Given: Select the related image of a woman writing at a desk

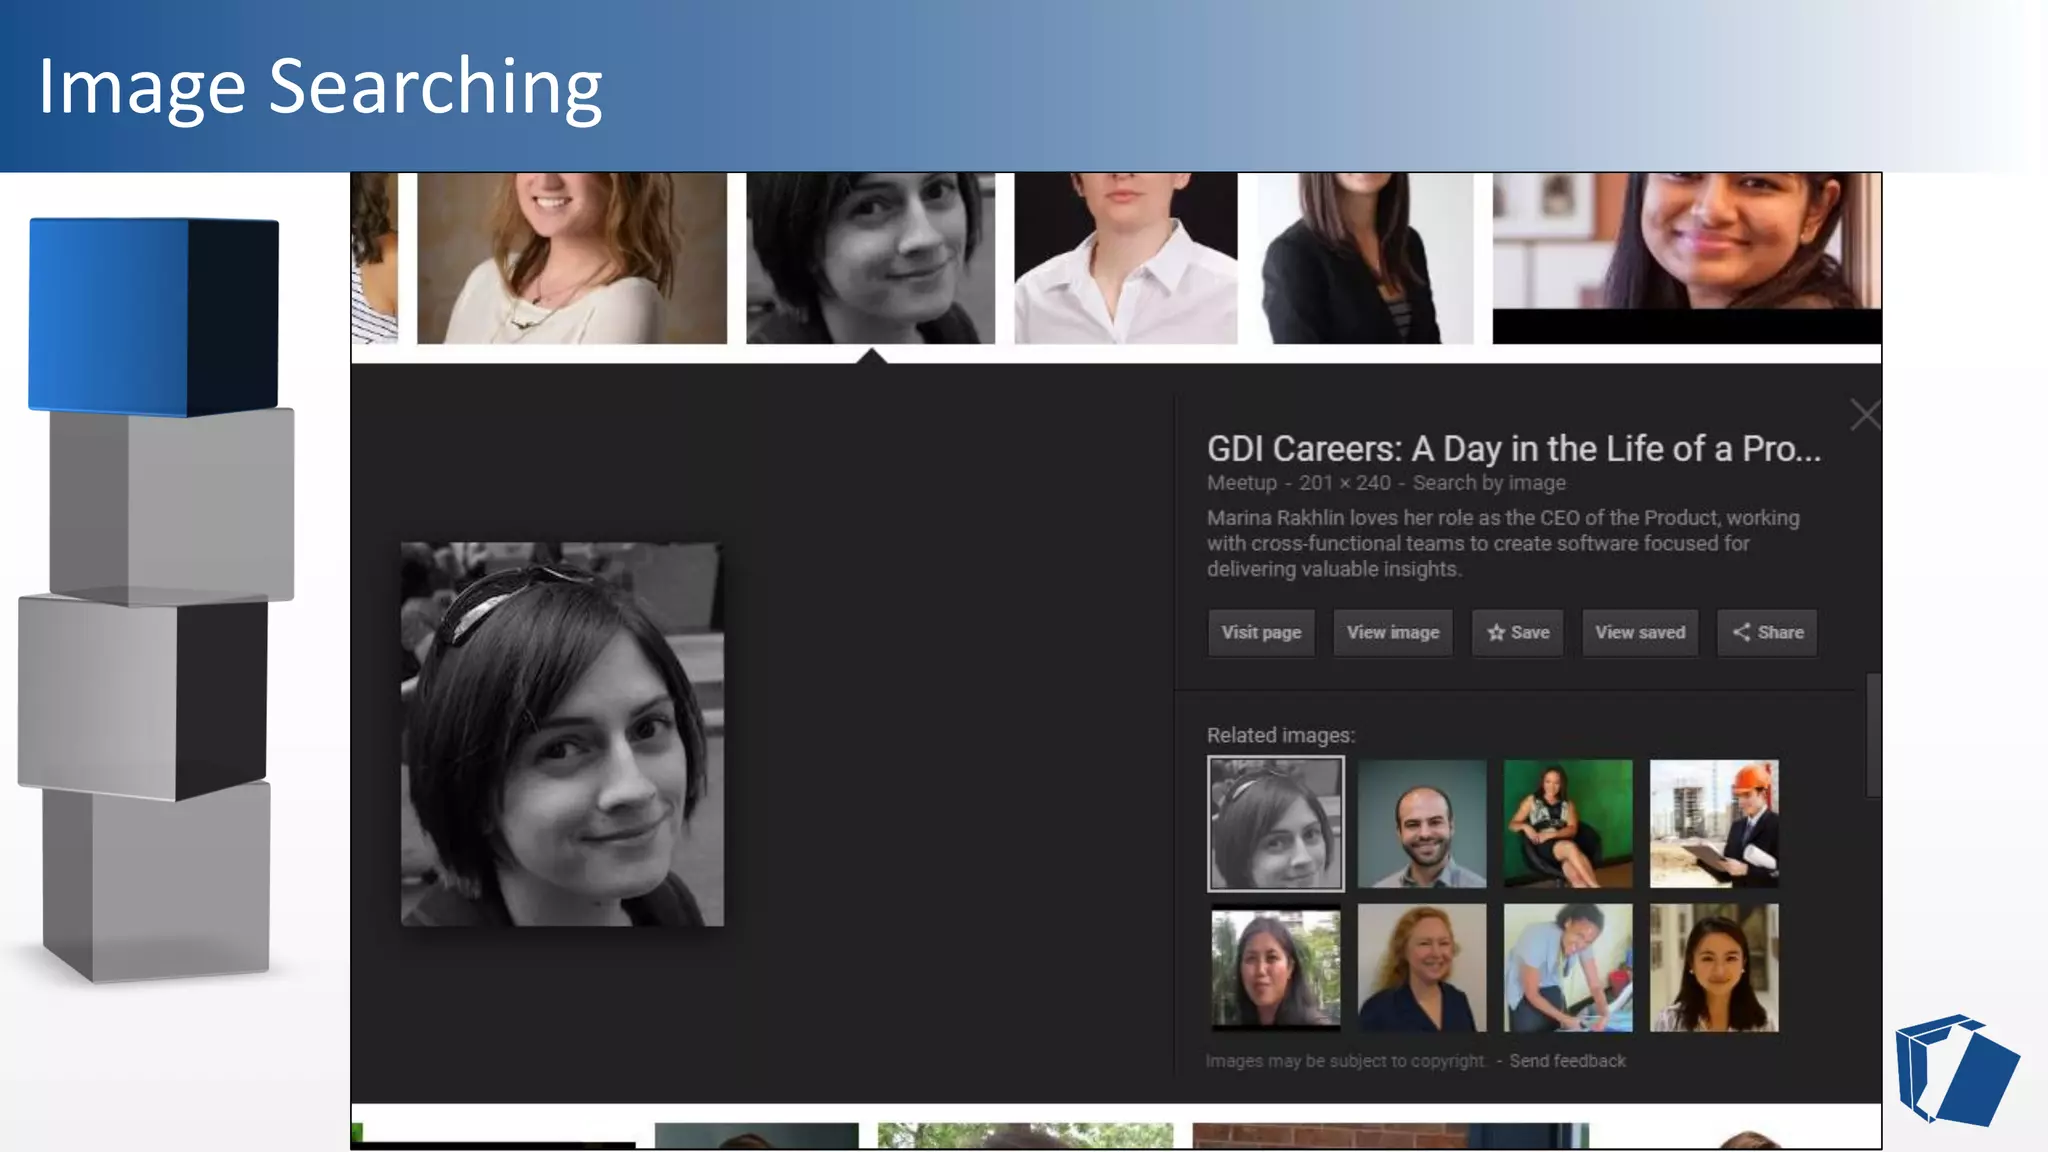Looking at the screenshot, I should [x=1568, y=968].
